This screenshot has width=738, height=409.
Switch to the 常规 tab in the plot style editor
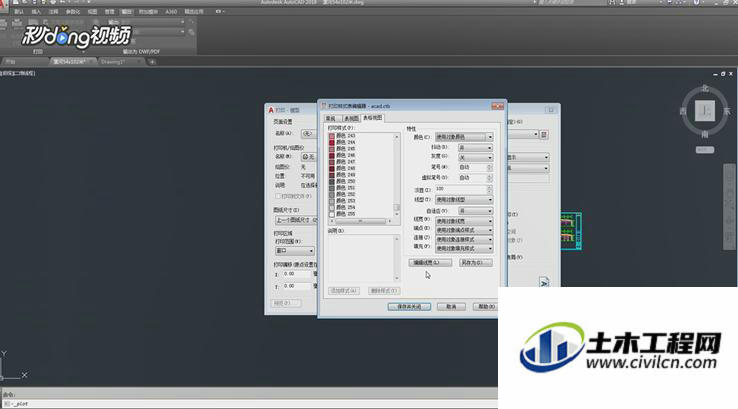tap(331, 118)
